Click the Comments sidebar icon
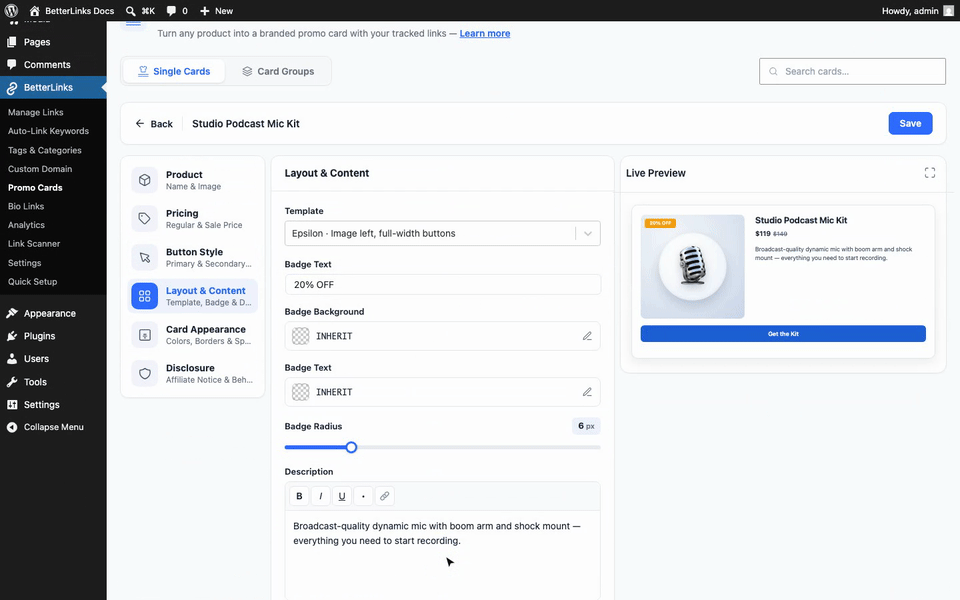This screenshot has width=960, height=600. click(12, 64)
